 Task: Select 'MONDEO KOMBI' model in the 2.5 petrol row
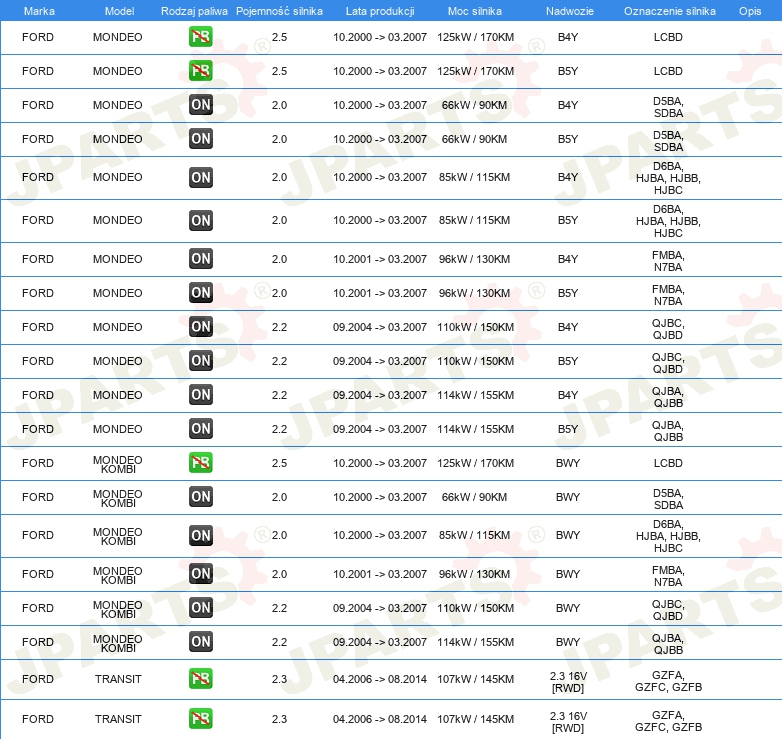click(118, 464)
